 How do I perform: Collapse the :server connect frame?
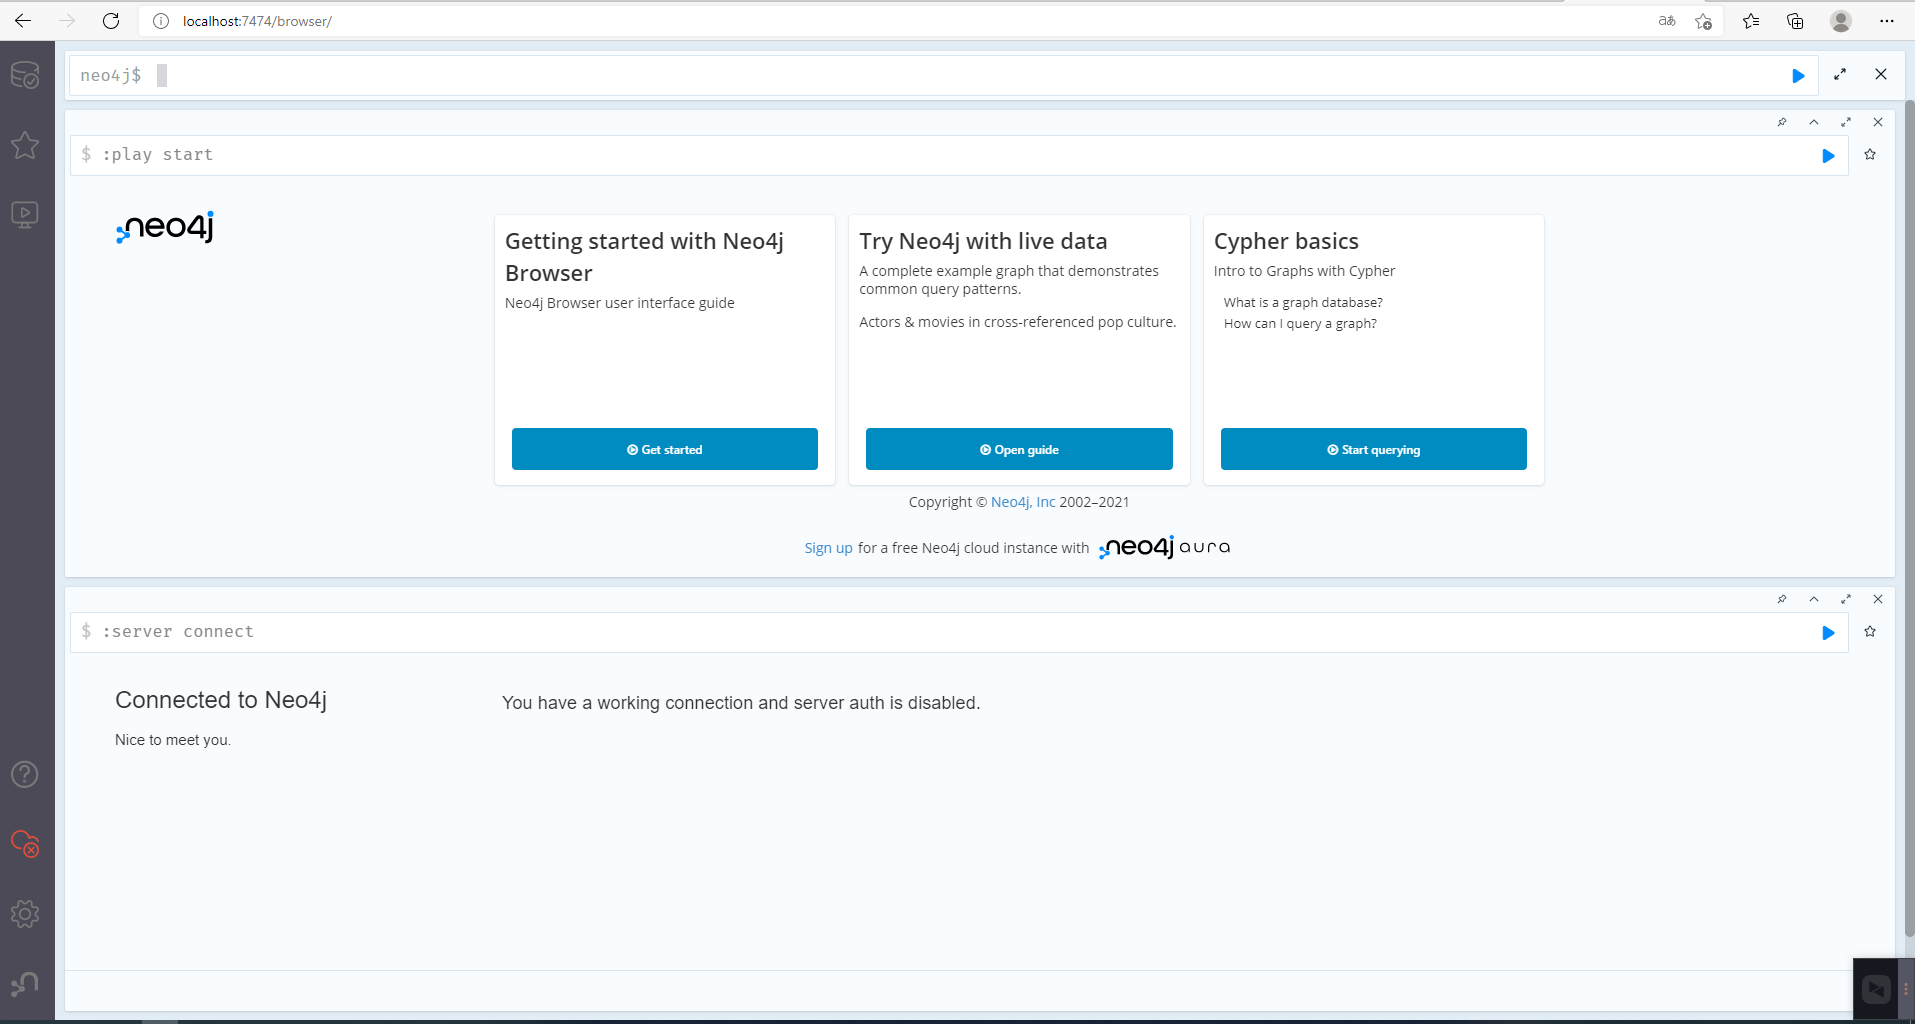(1814, 599)
